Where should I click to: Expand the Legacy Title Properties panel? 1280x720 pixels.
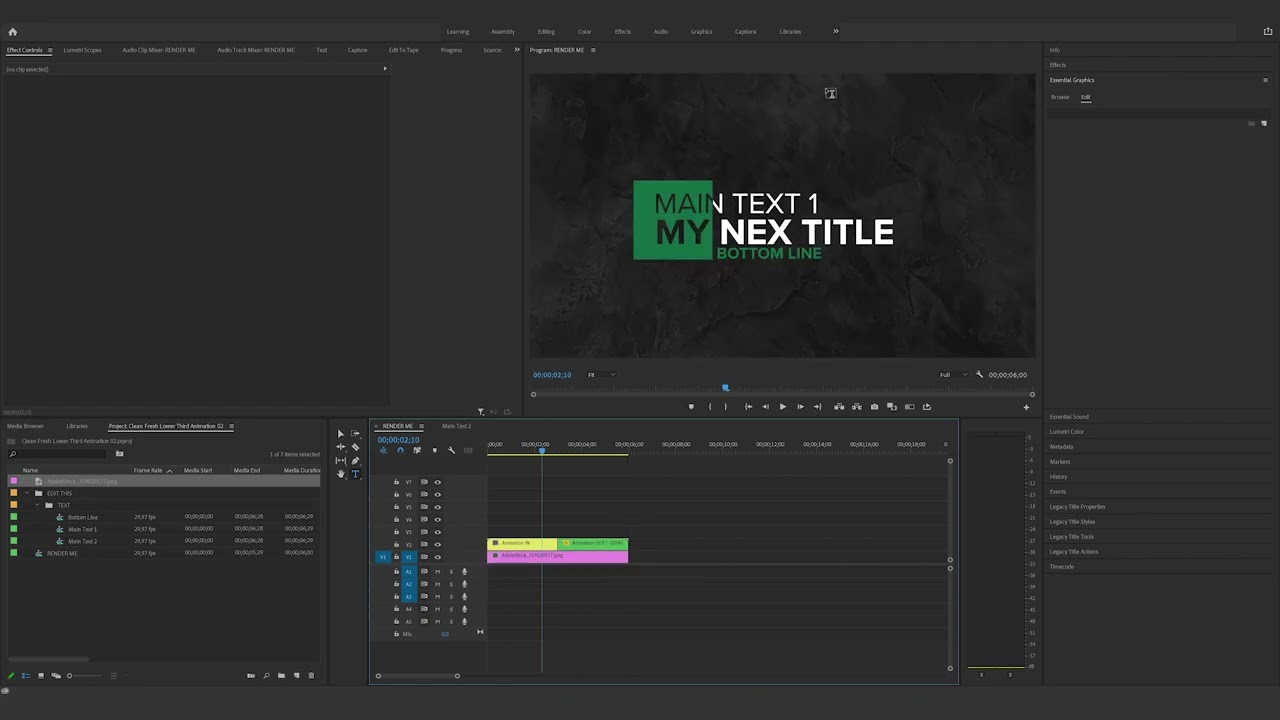click(x=1077, y=507)
